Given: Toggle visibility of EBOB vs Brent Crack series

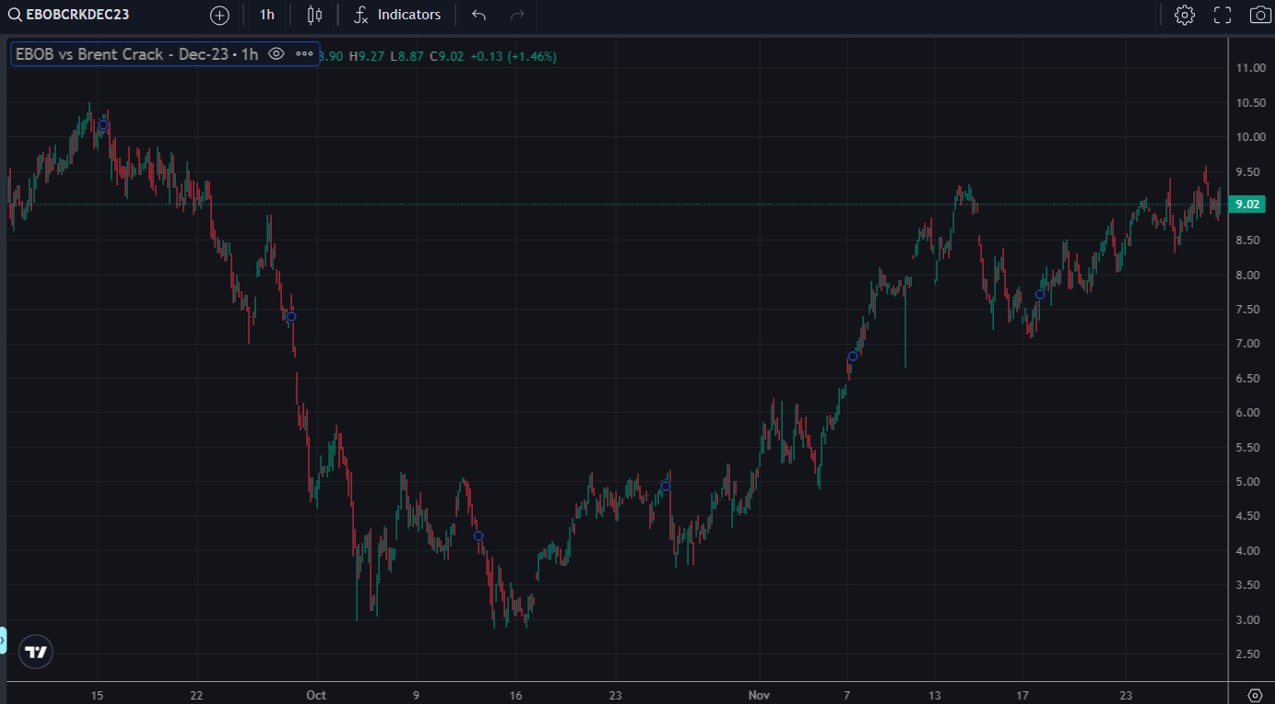Looking at the screenshot, I should 277,54.
